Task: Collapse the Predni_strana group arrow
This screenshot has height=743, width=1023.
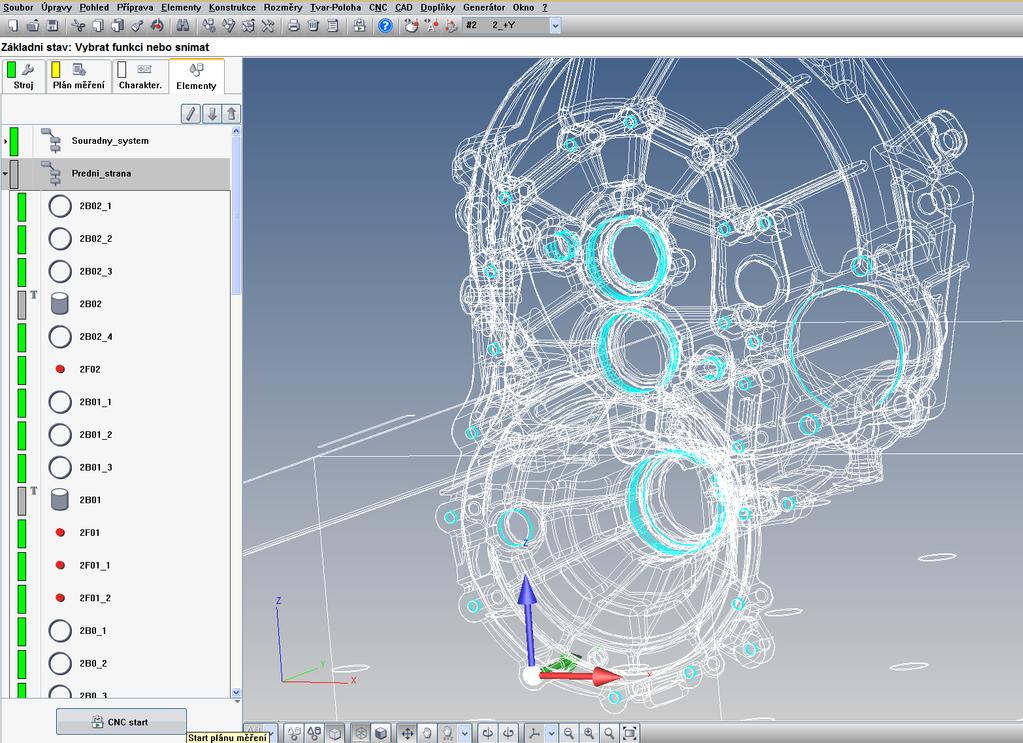Action: 5,174
